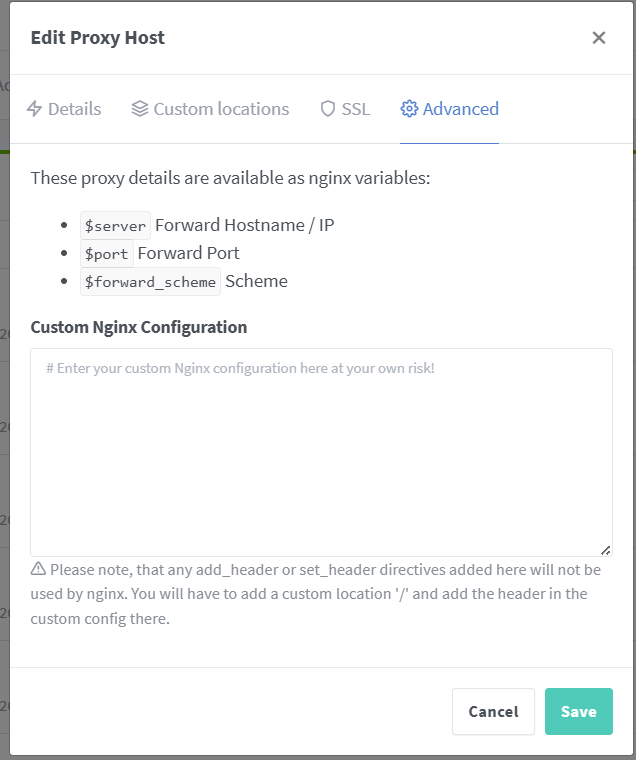Click the lightning bolt Details icon
Screen dimensions: 636x760
tap(34, 109)
